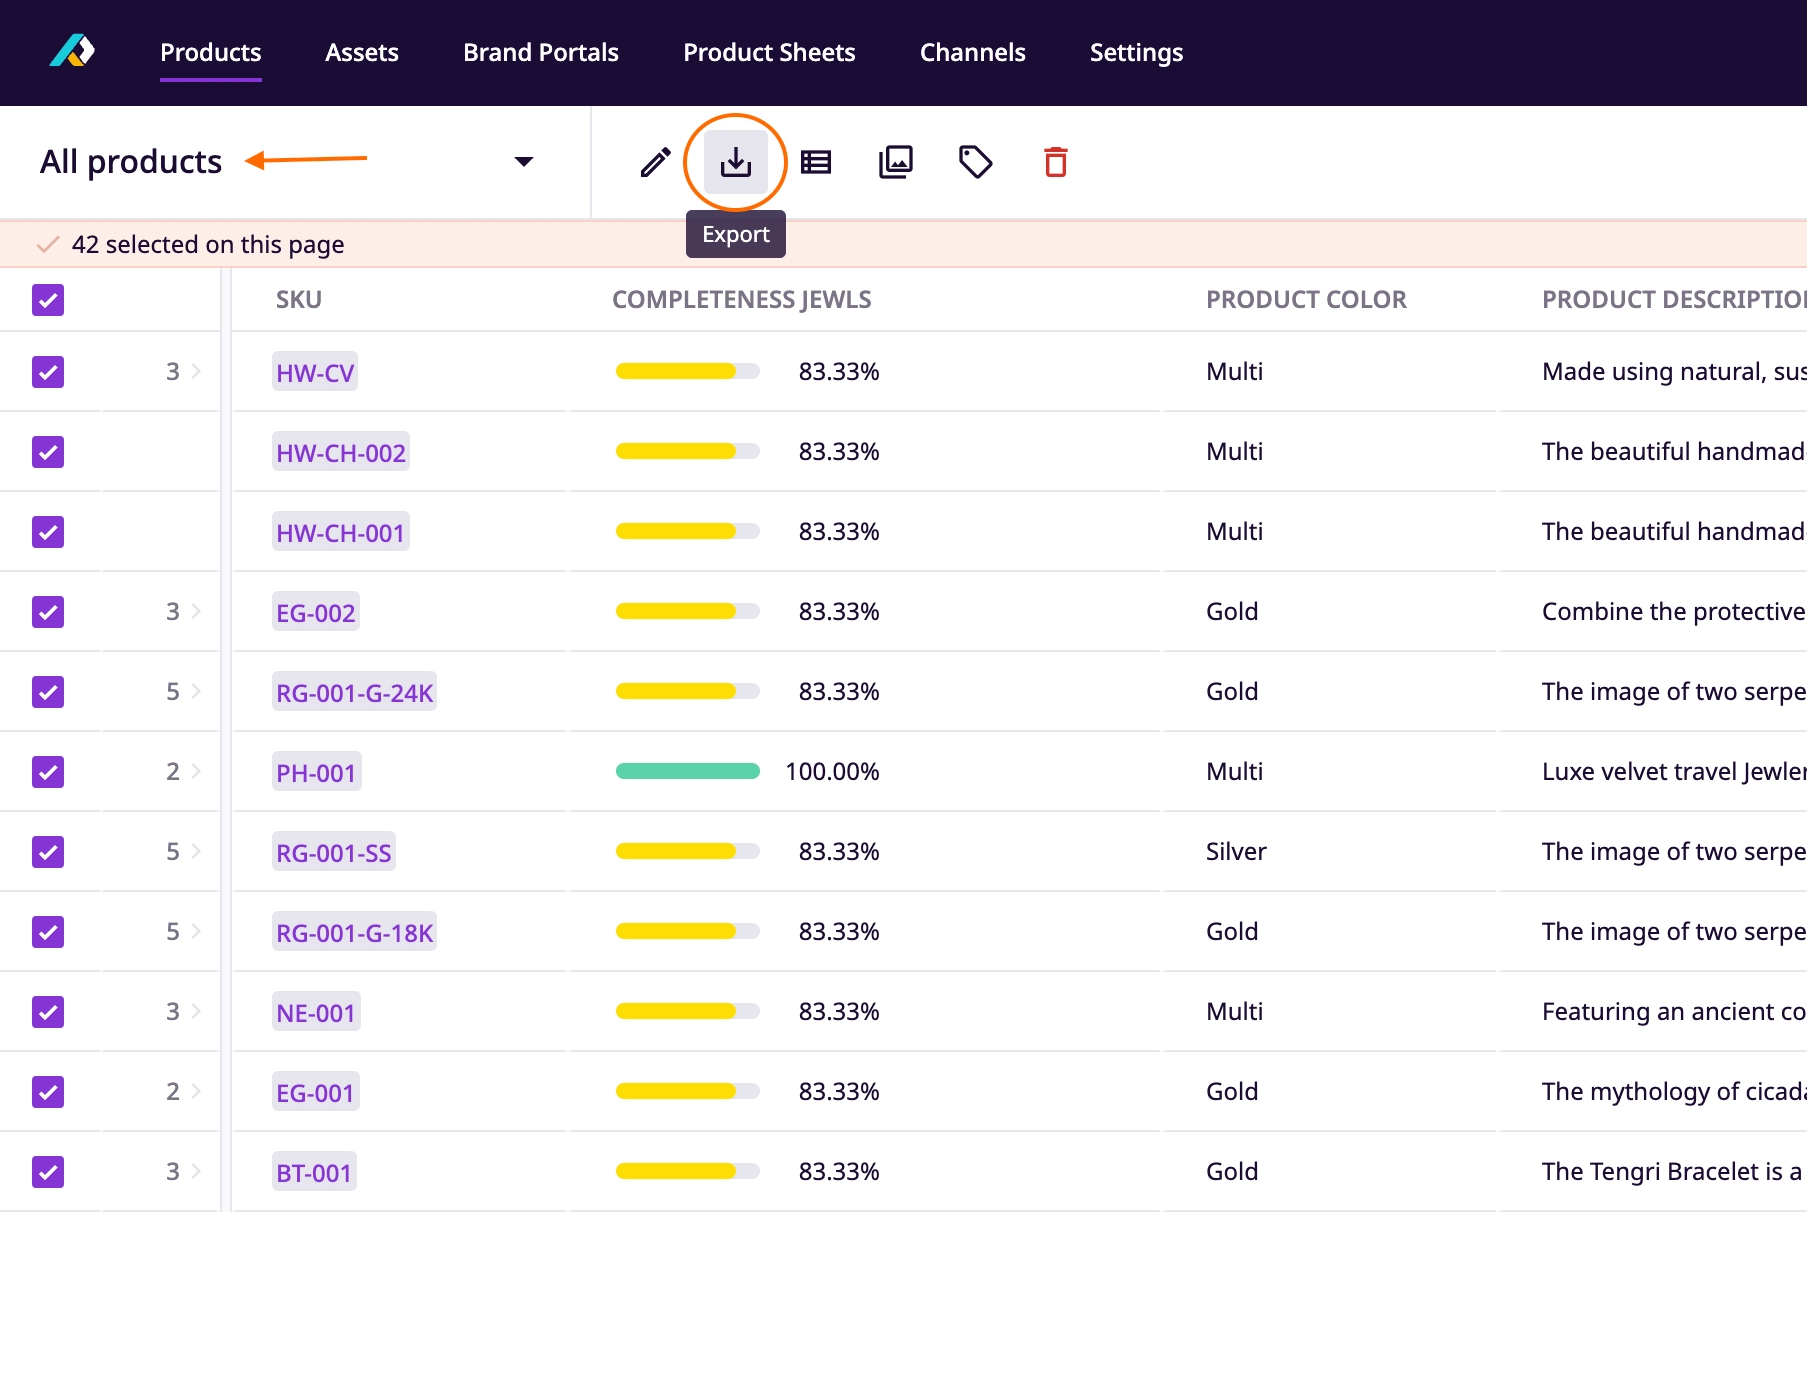Open the EG-001 SKU link
This screenshot has height=1374, width=1807.
[315, 1092]
